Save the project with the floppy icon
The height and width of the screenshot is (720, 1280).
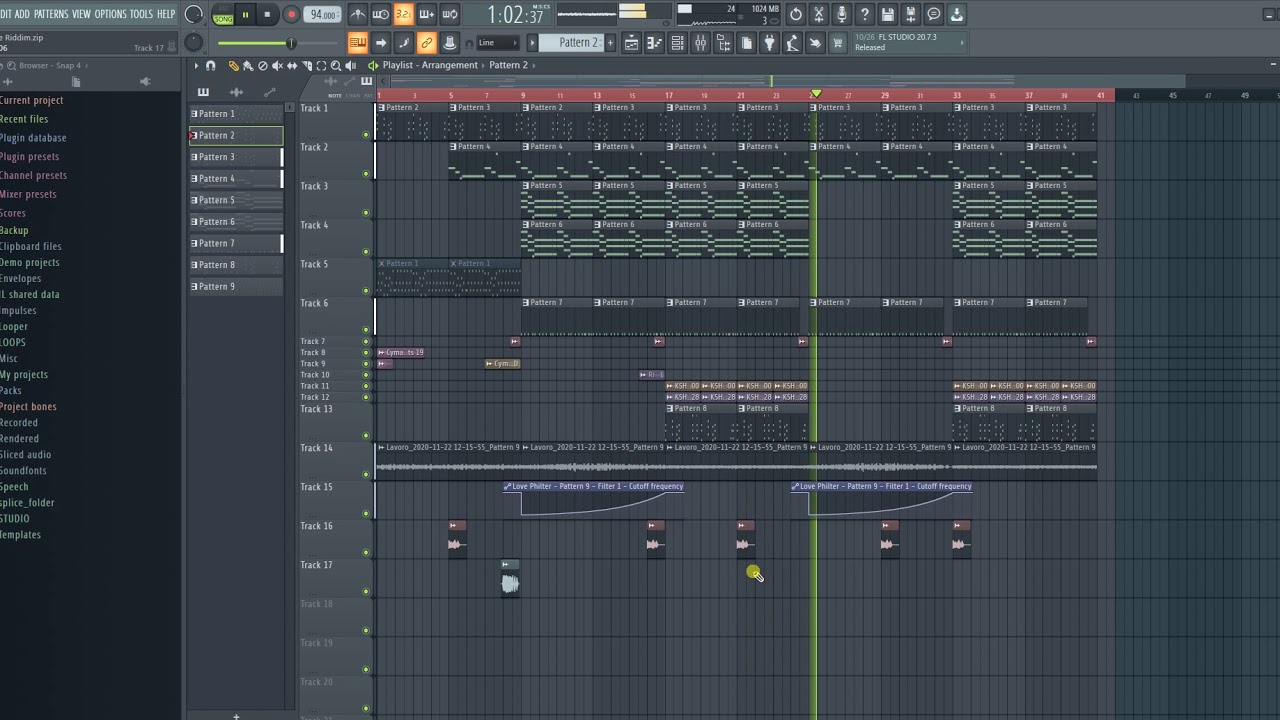tap(888, 14)
